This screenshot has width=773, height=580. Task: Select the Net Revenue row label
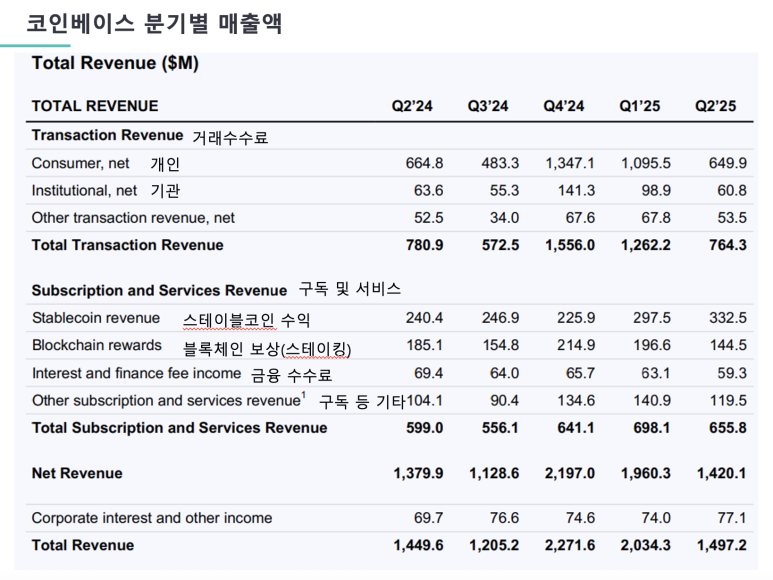pos(77,473)
